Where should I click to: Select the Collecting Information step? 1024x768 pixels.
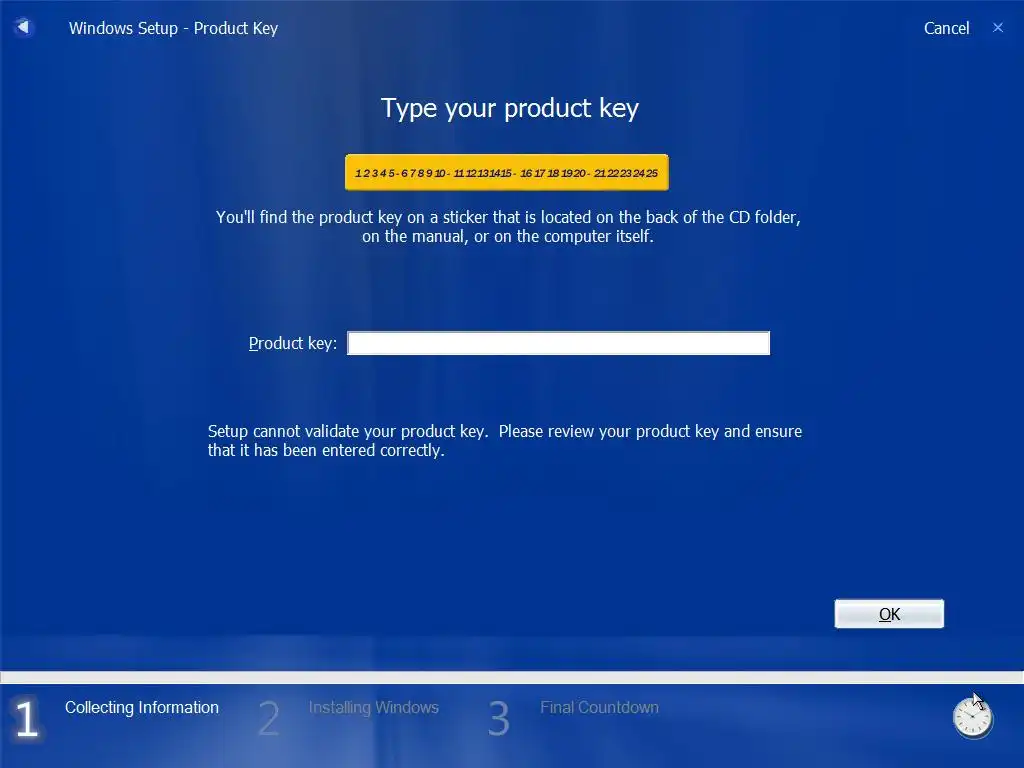[142, 707]
